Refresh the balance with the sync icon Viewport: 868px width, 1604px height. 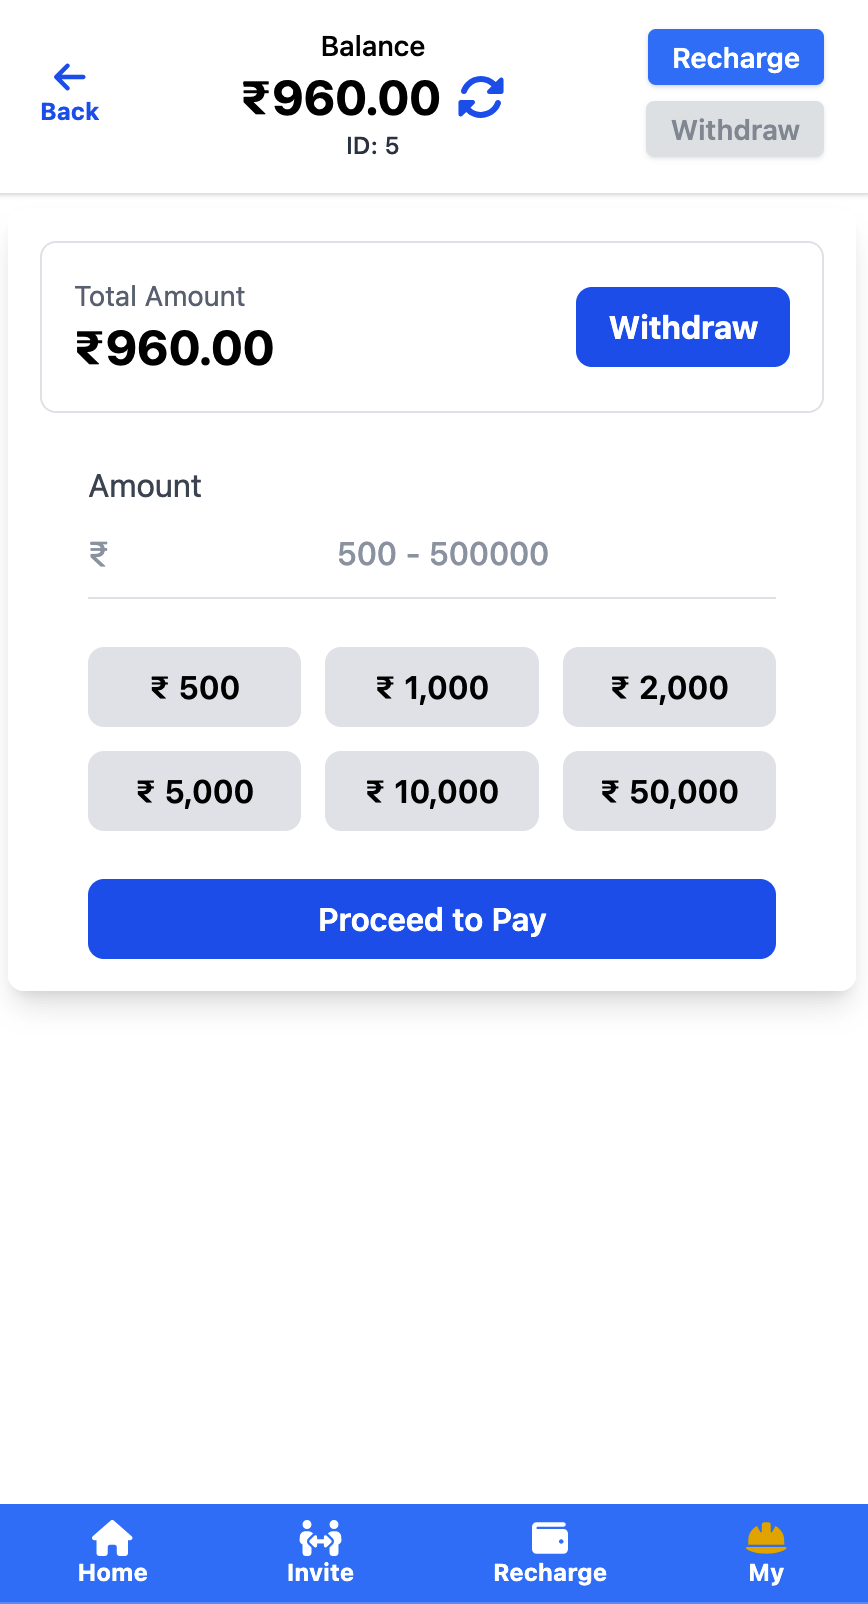[x=481, y=98]
